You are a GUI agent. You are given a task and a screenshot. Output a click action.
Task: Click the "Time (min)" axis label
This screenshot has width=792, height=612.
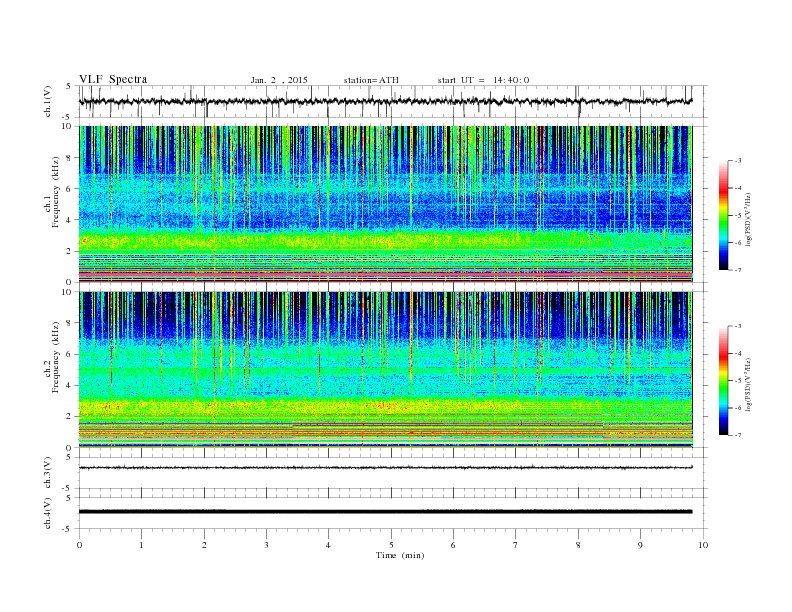(x=400, y=555)
